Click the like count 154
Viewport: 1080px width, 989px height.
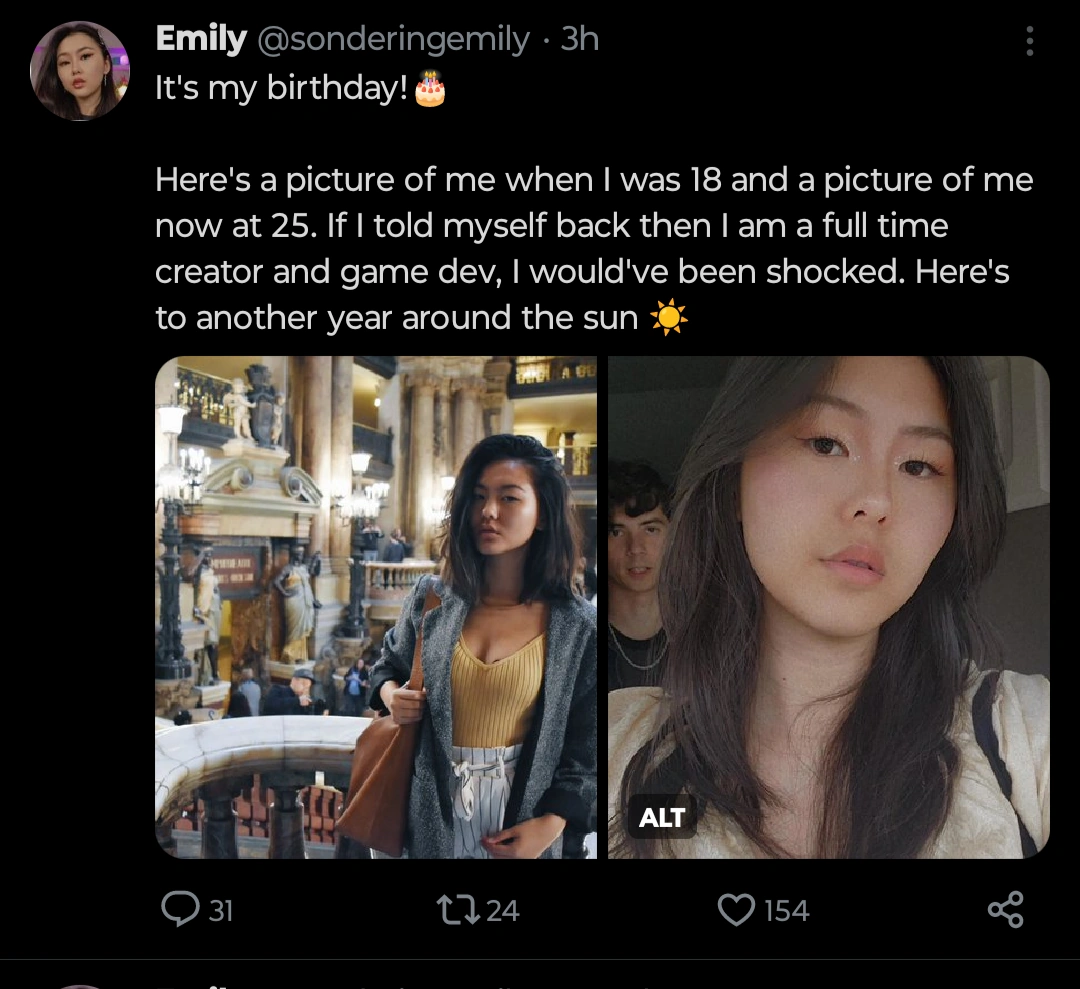[x=786, y=910]
